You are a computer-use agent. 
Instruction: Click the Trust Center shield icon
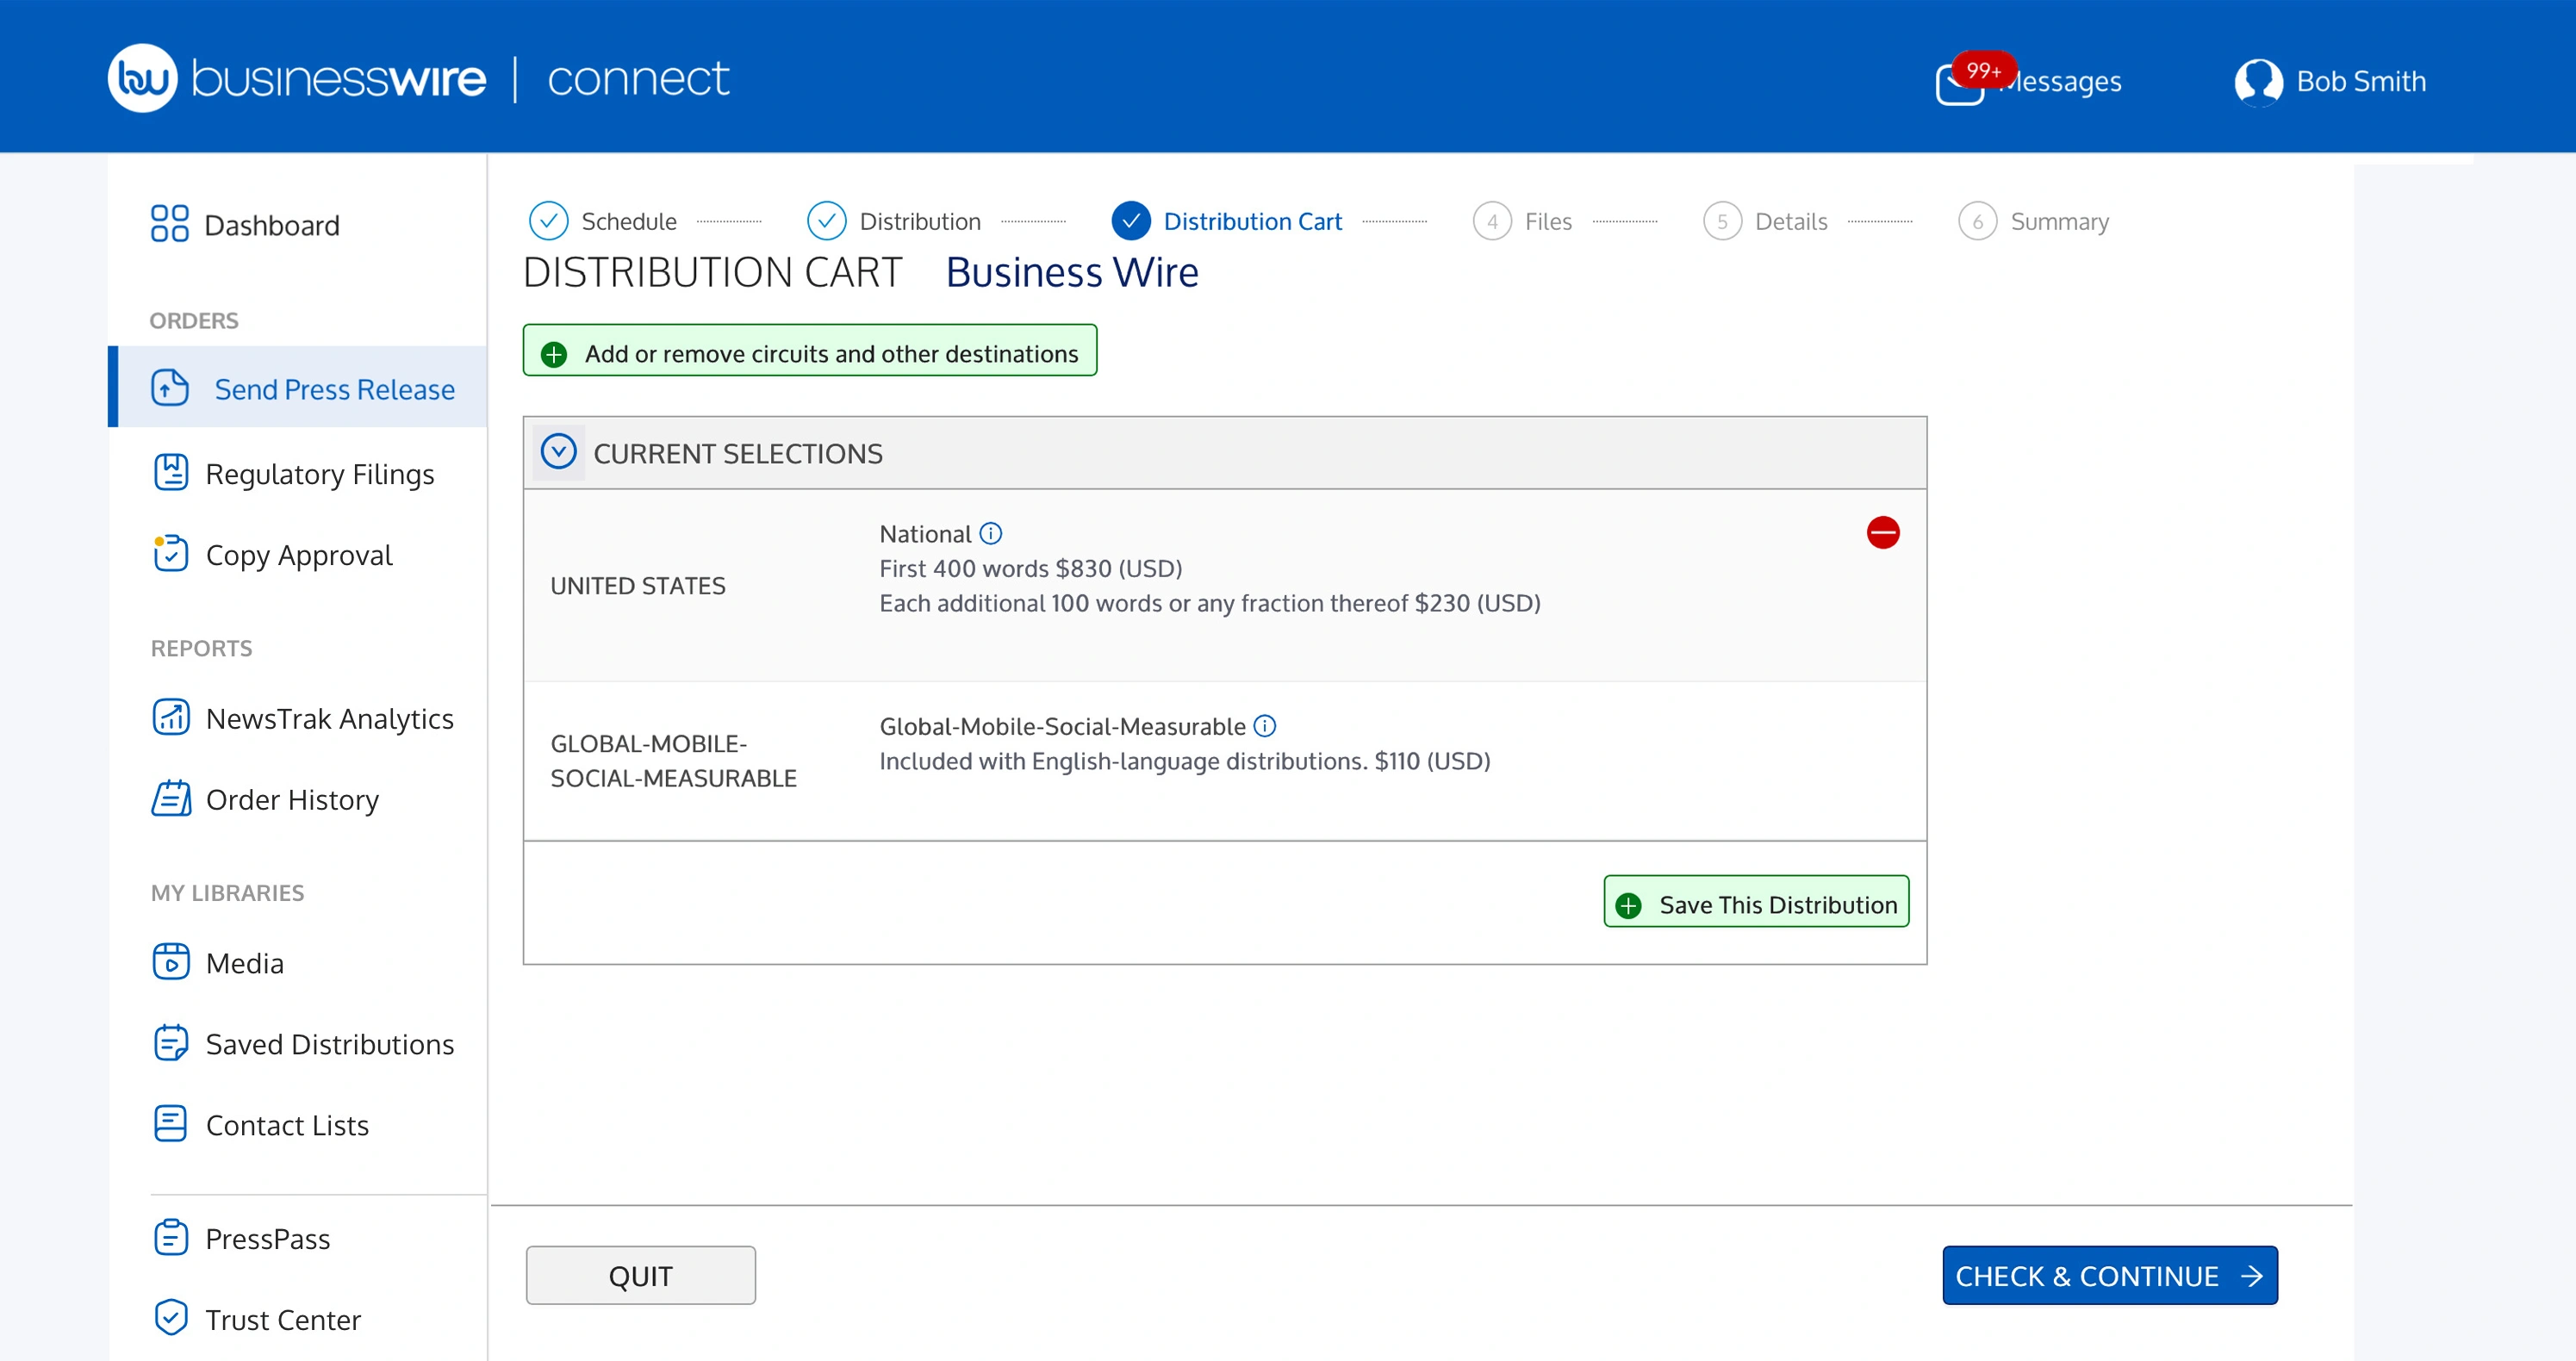[x=170, y=1319]
